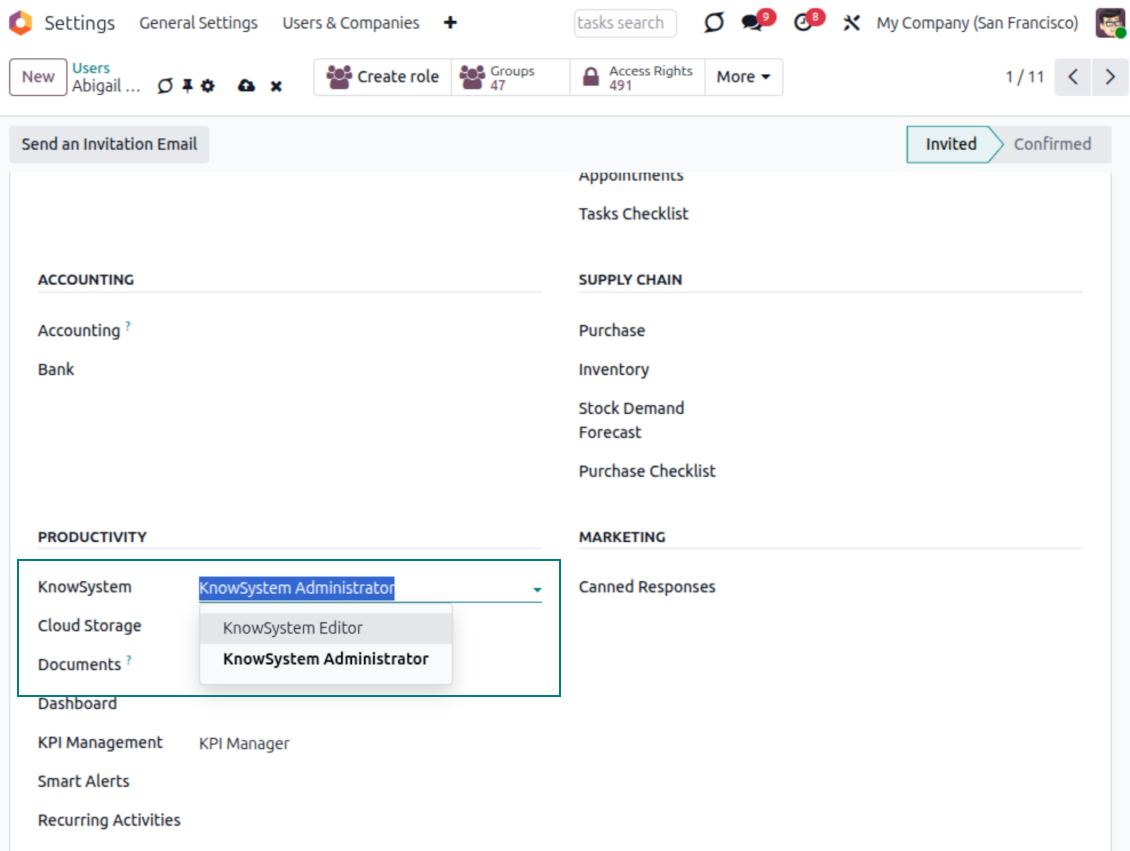The width and height of the screenshot is (1130, 851).
Task: Click the Users breadcrumb link
Action: tap(91, 68)
